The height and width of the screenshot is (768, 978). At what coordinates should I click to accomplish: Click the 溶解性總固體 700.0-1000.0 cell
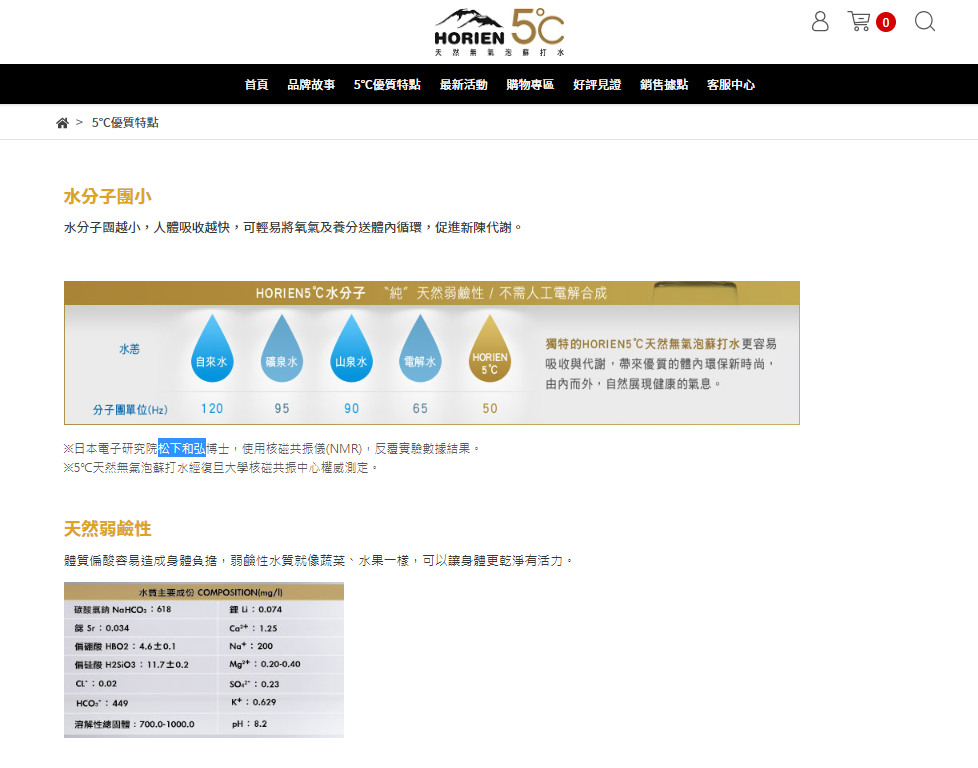134,724
